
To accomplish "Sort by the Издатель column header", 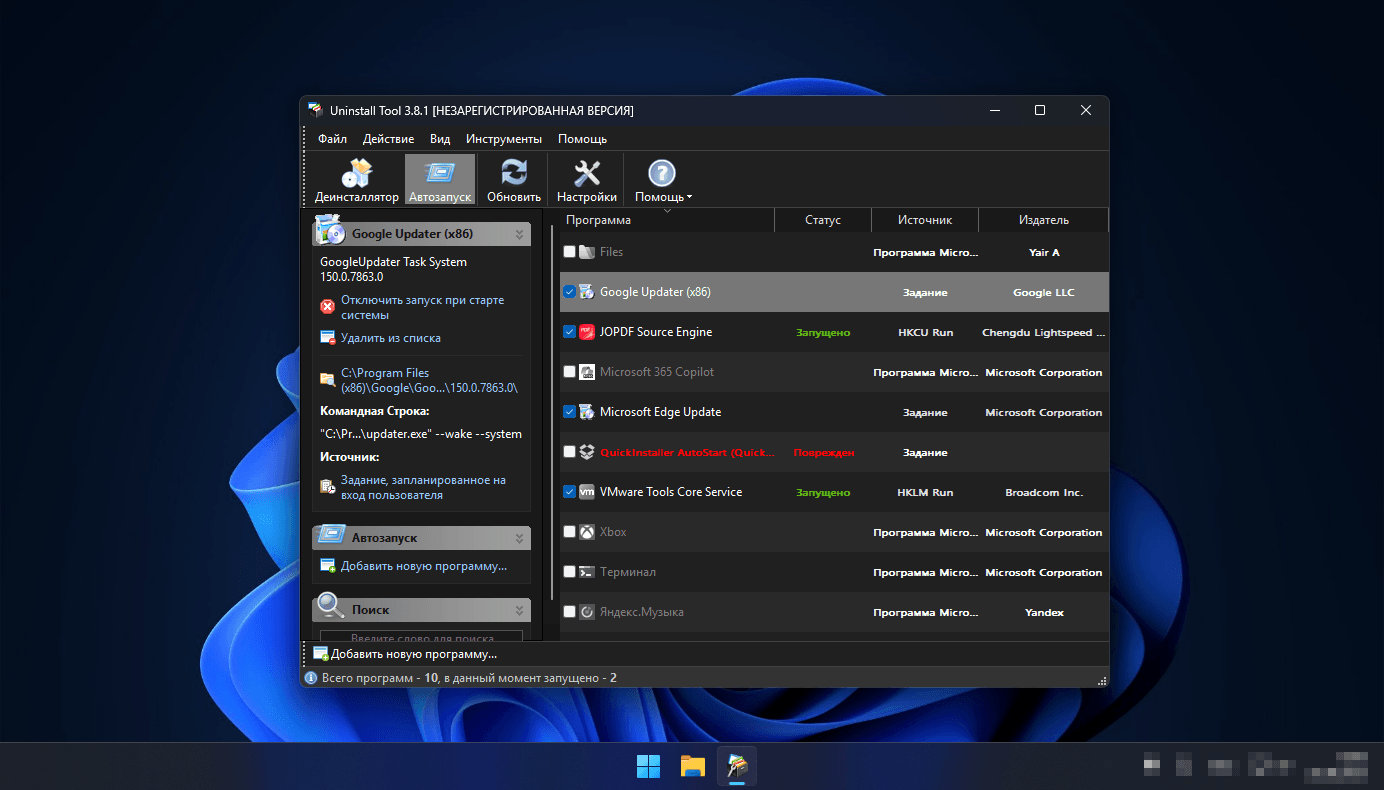I will point(1044,220).
